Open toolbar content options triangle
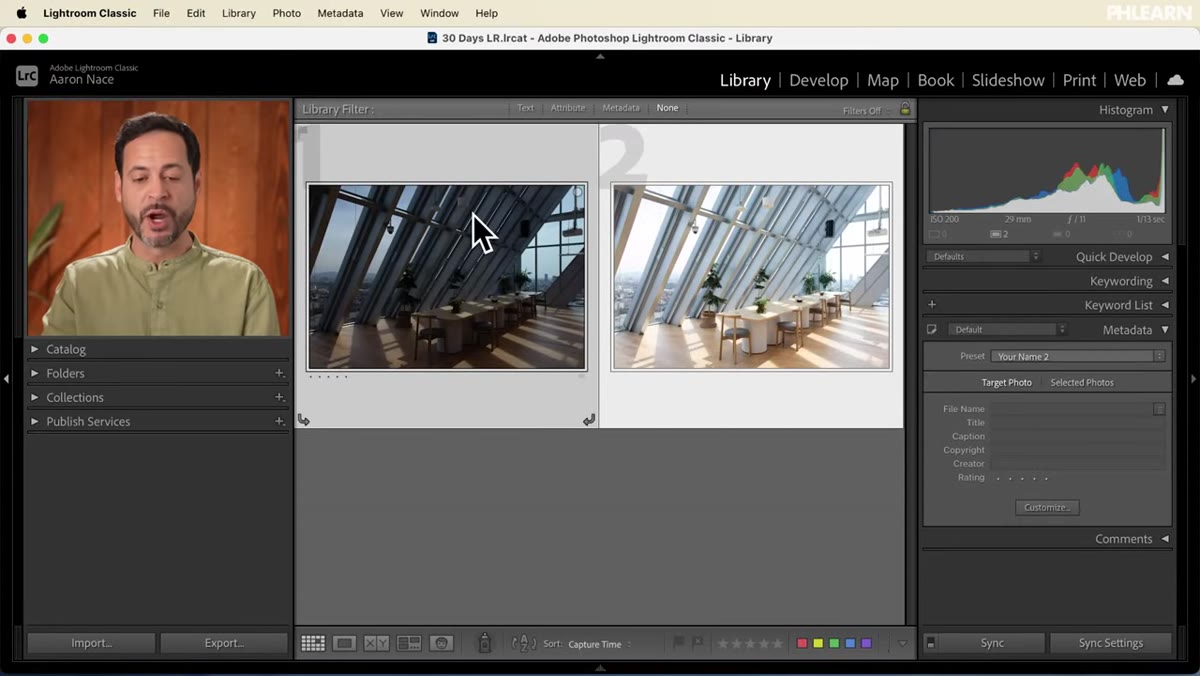 tap(902, 644)
